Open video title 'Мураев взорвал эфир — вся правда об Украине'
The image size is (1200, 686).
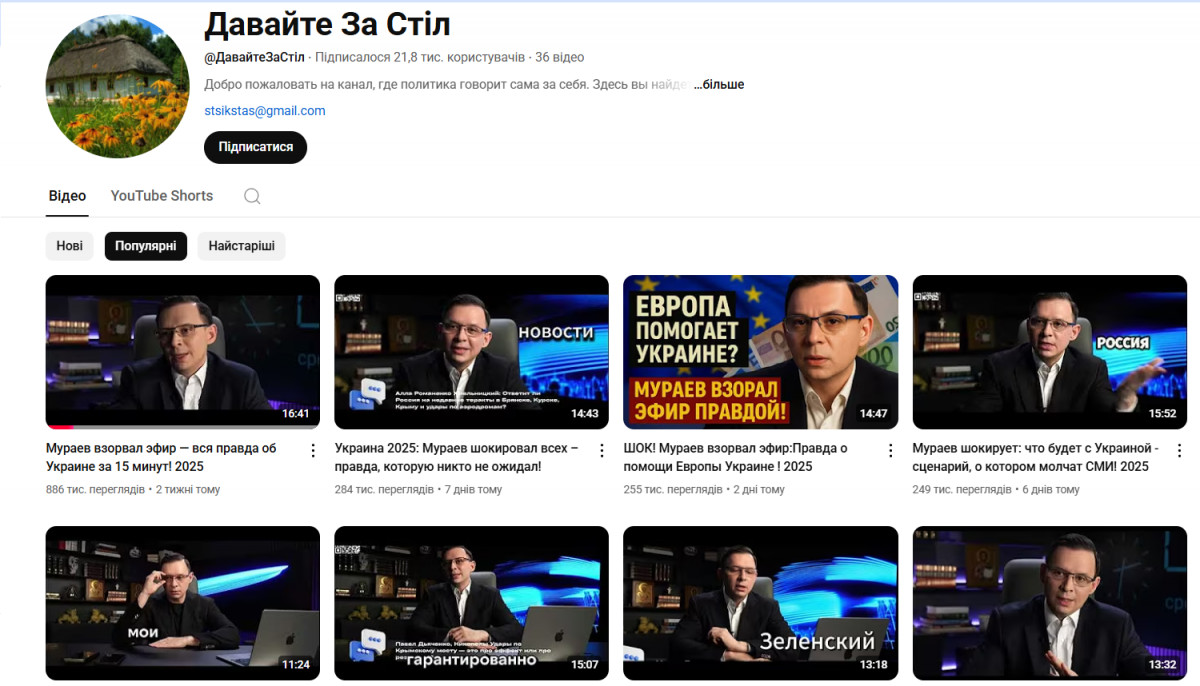(161, 457)
